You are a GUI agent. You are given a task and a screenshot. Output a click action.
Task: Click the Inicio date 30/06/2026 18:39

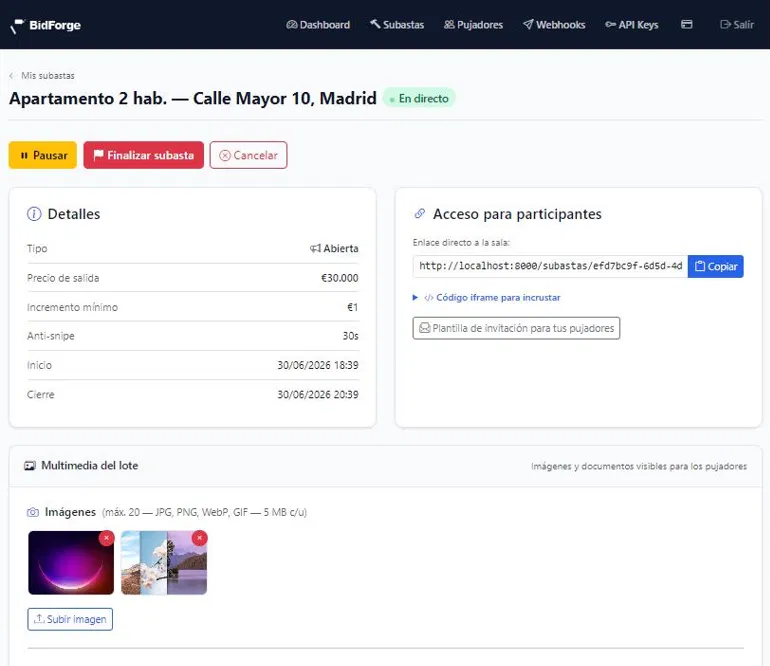[x=318, y=365]
